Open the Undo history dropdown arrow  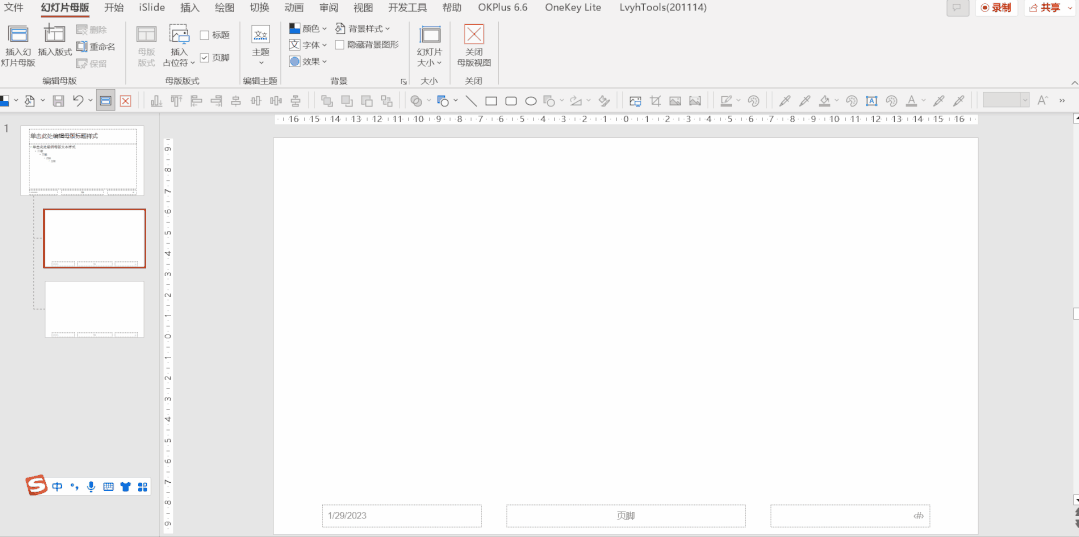[x=90, y=101]
